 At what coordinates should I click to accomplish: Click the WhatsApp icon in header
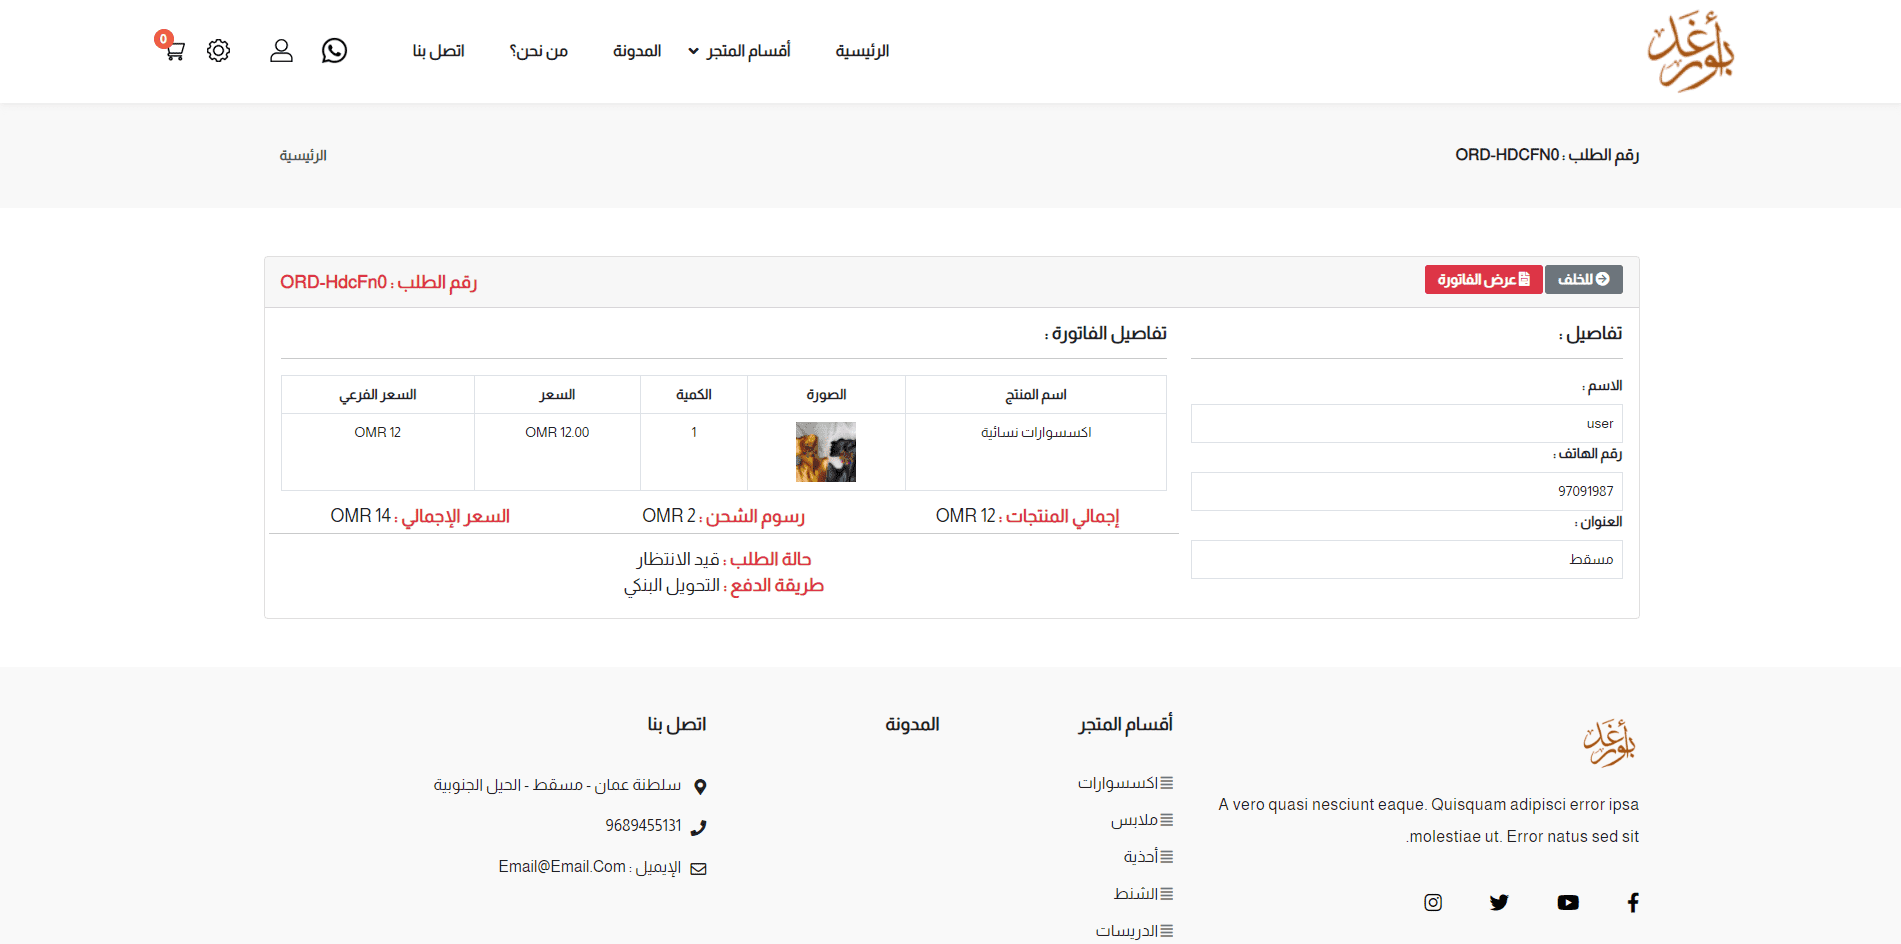click(x=334, y=50)
